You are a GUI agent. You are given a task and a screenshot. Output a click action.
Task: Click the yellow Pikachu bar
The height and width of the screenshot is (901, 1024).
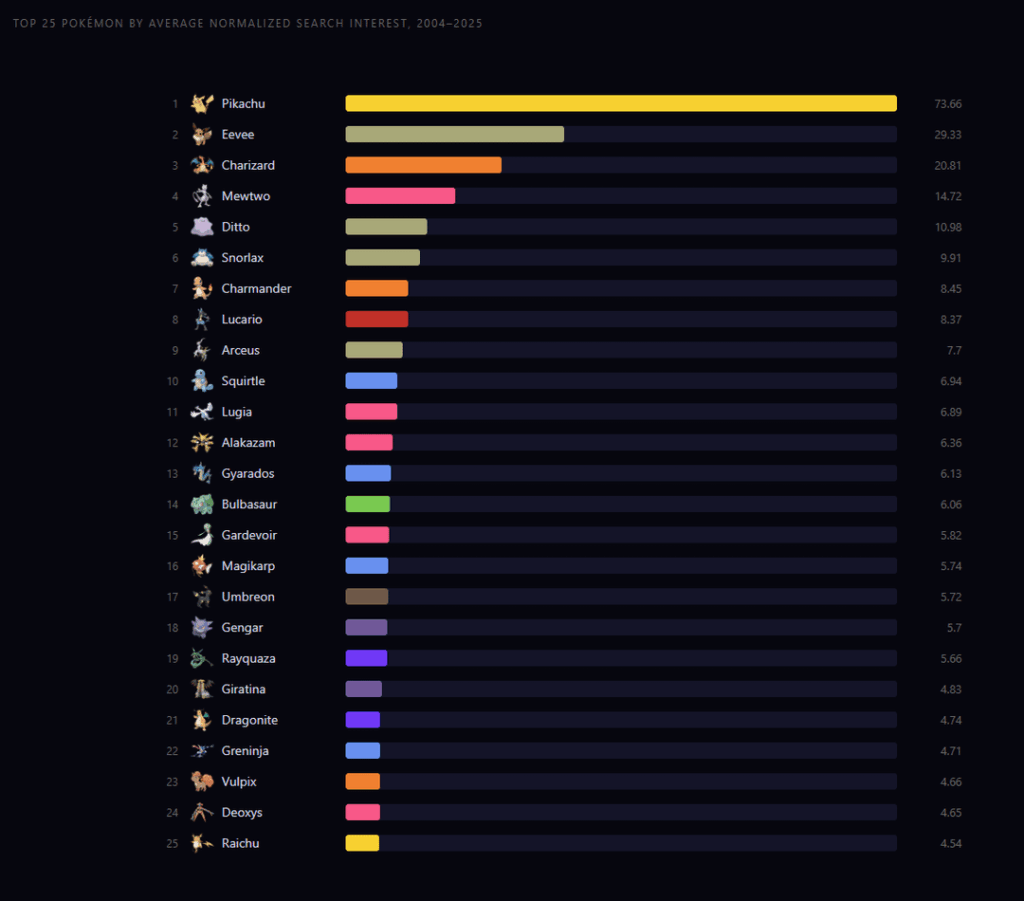(x=620, y=103)
